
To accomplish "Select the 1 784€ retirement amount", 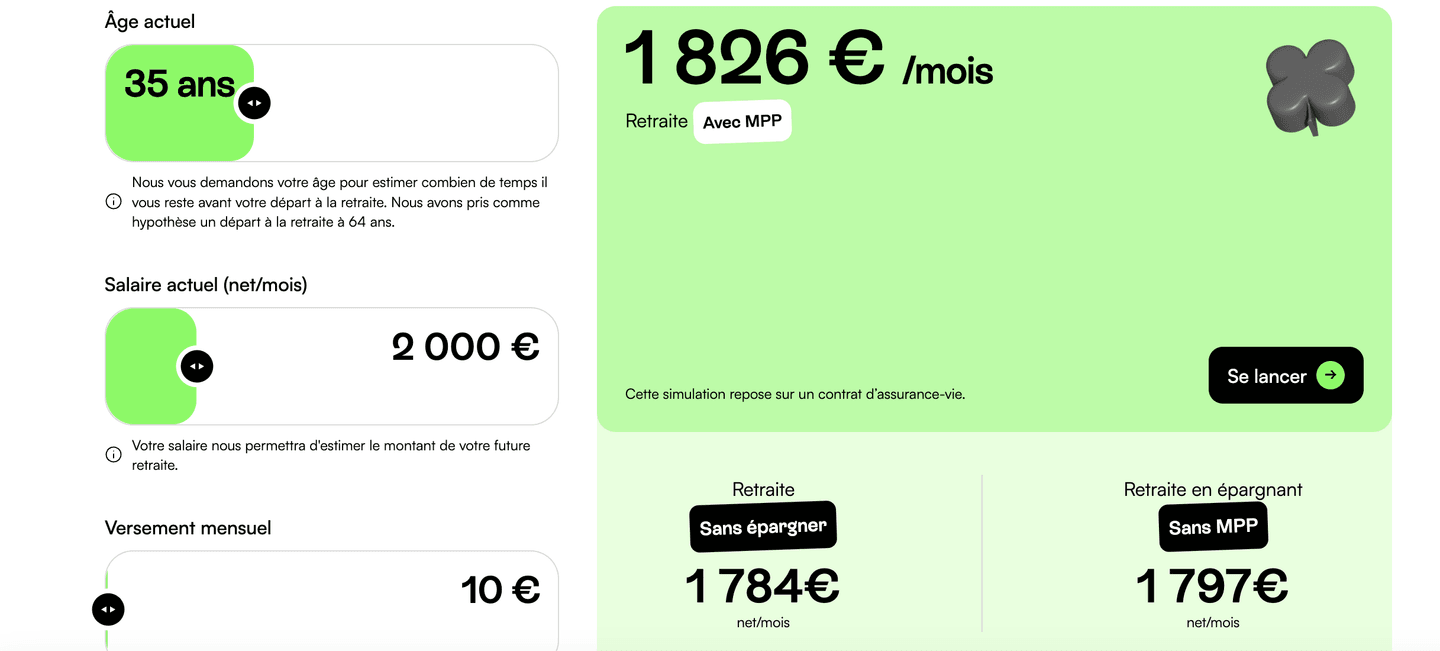I will 762,586.
